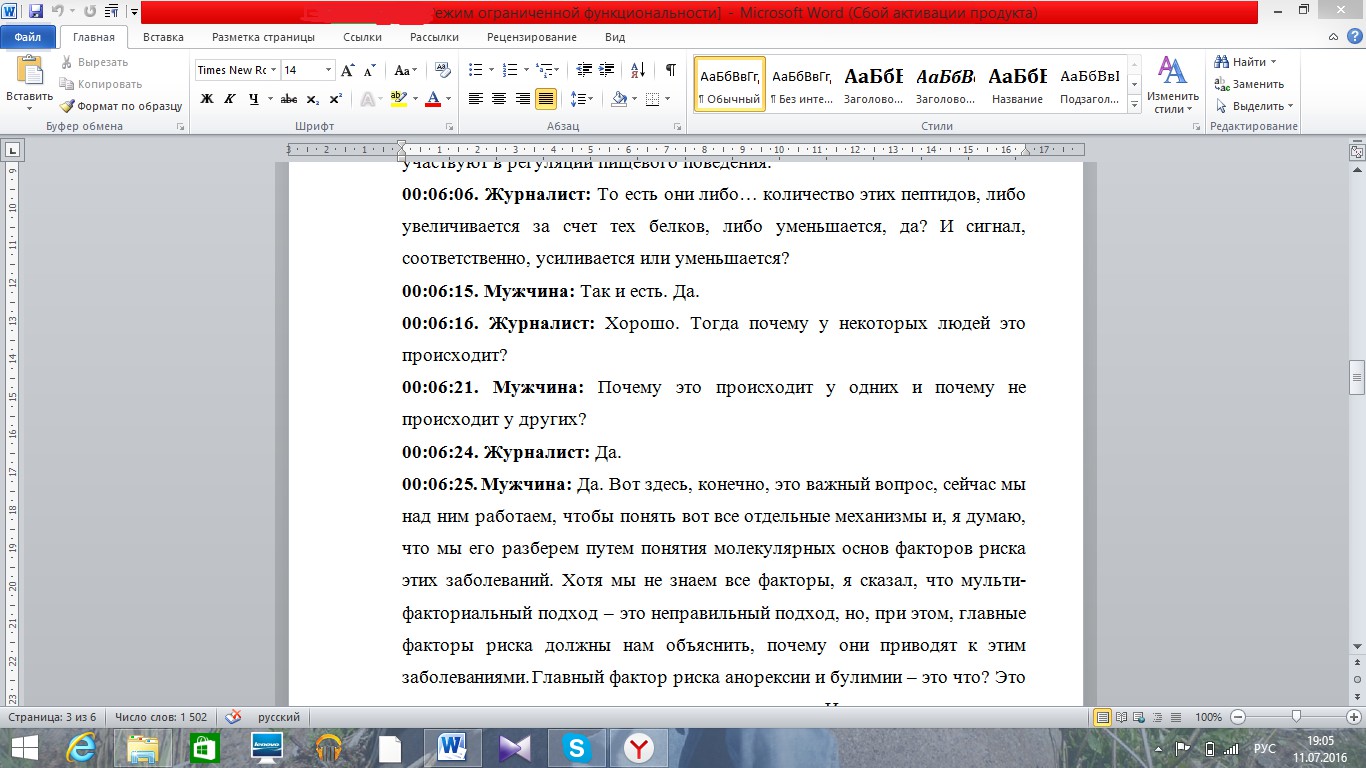Click the zoom in plus button
1366x768 pixels.
coord(1353,717)
